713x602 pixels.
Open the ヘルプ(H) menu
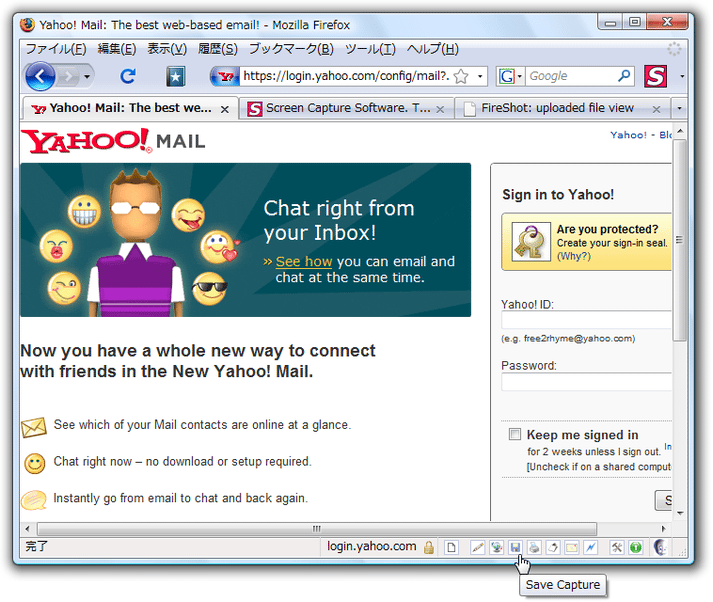click(432, 49)
